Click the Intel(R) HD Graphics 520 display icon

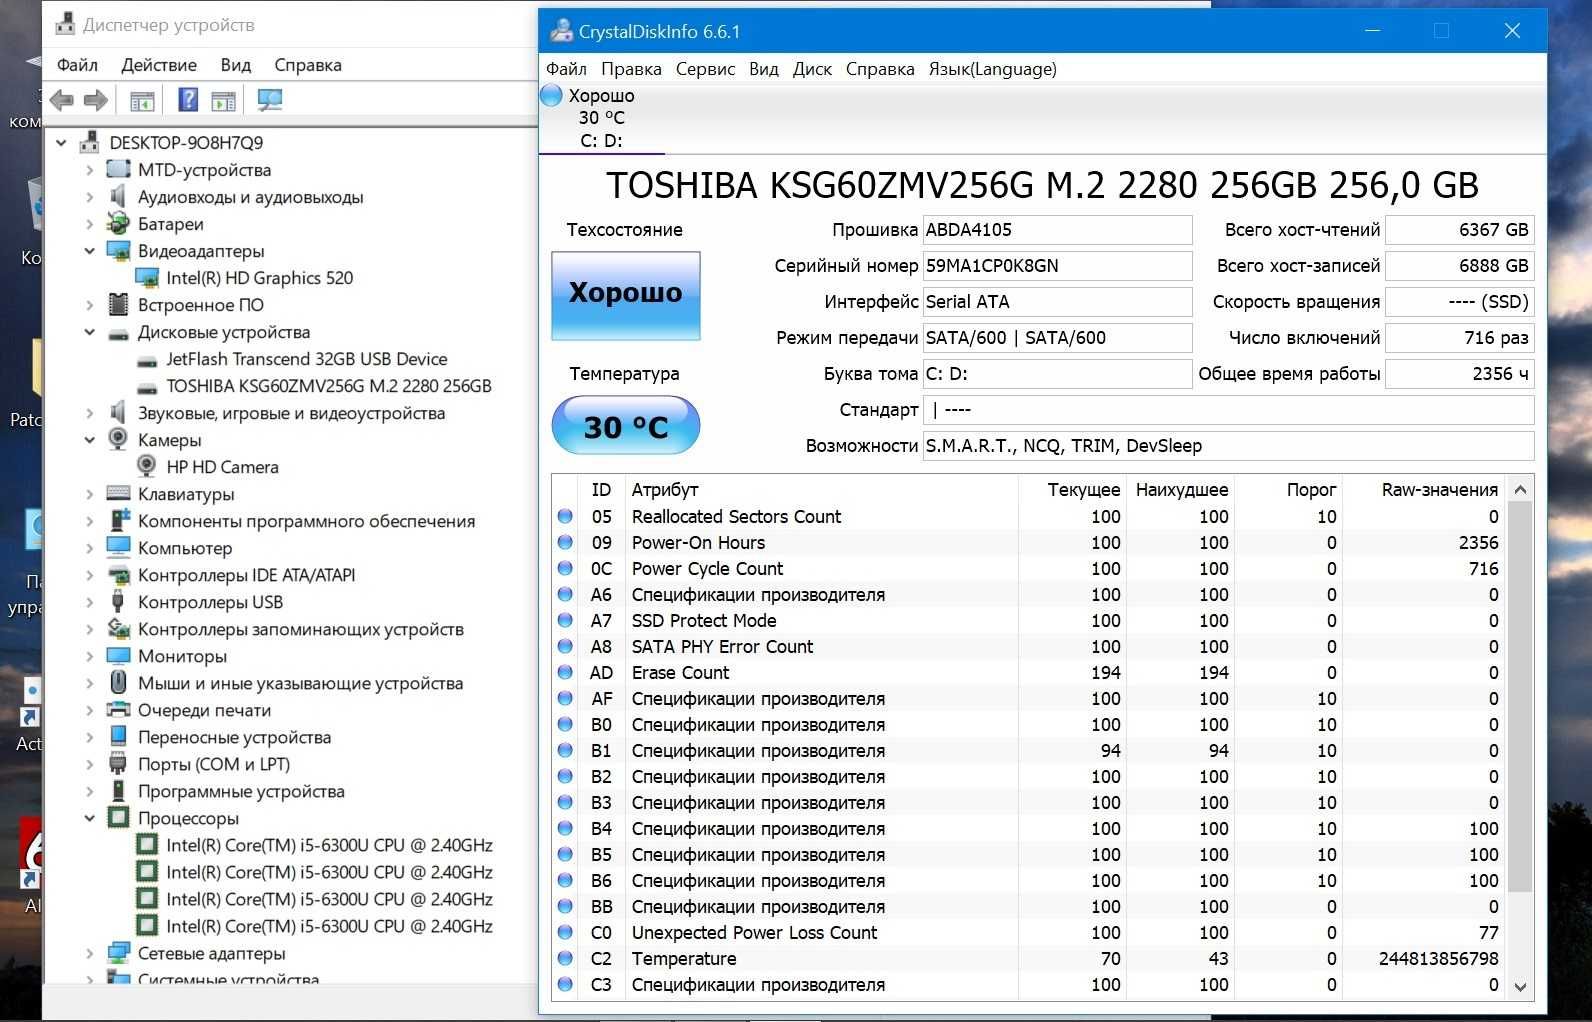[147, 278]
